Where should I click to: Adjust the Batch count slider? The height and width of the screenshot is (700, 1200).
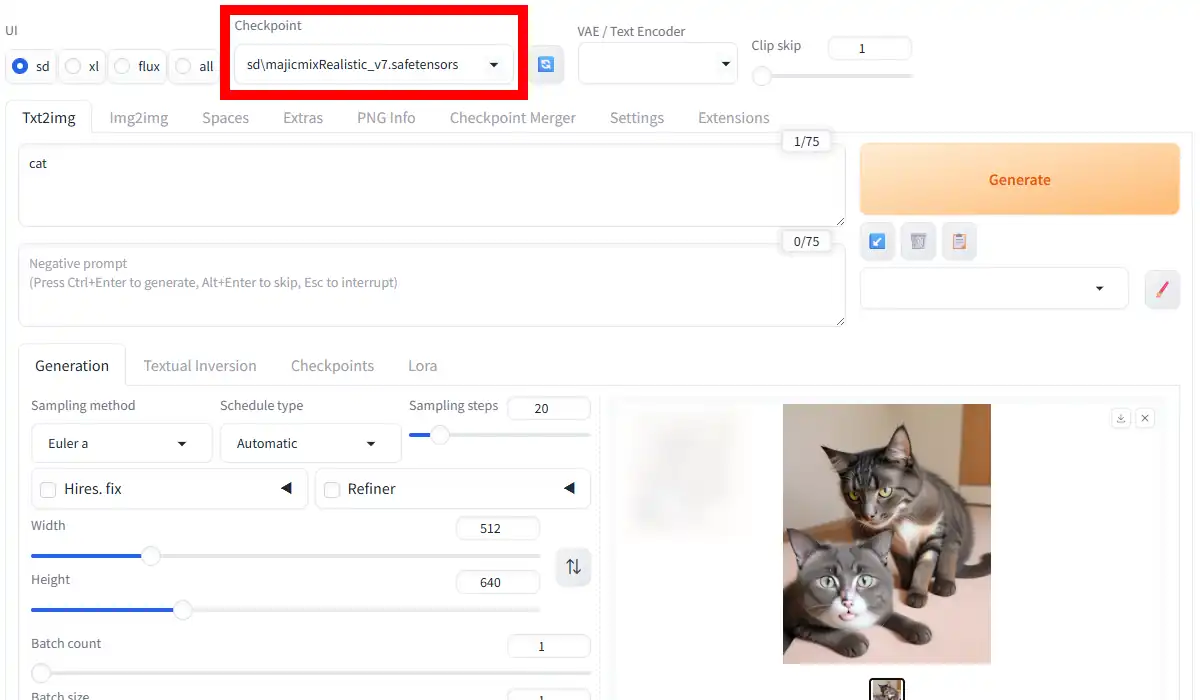pos(311,673)
